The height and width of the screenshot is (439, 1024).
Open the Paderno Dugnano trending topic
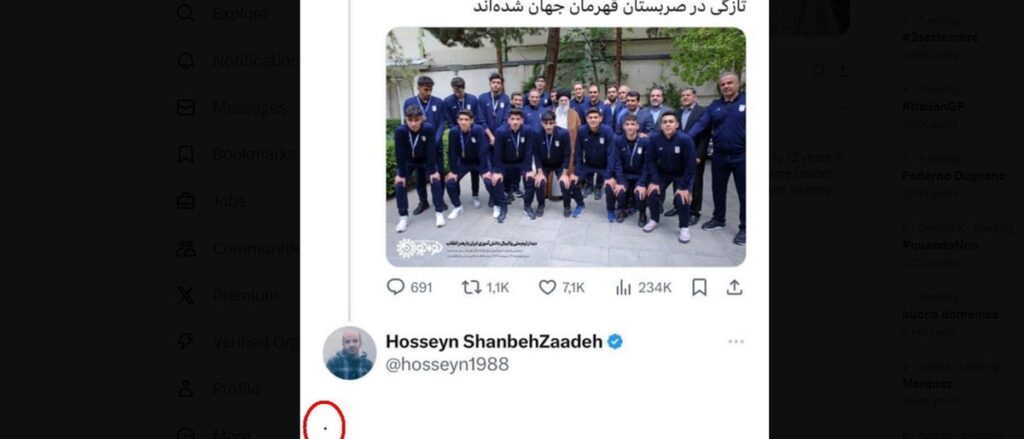953,176
